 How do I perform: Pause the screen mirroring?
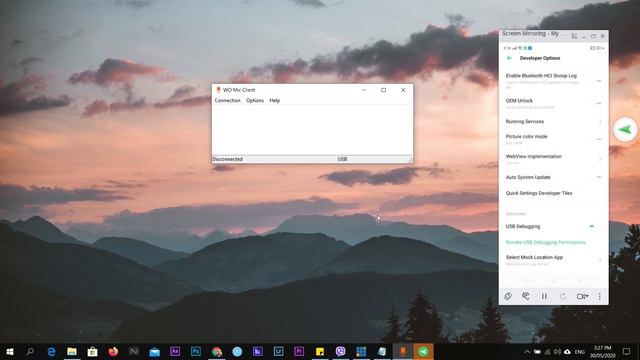click(544, 296)
